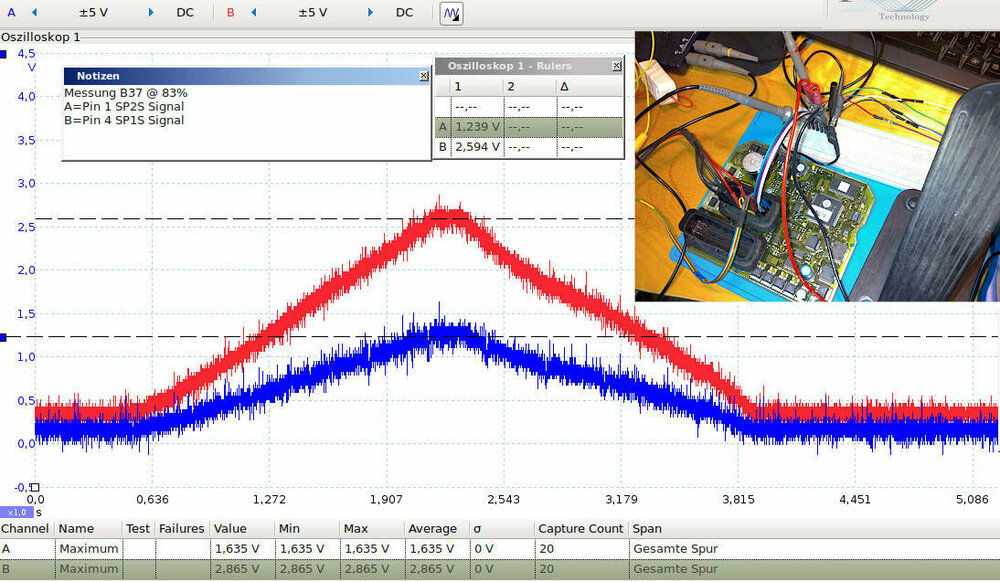Open Channel A ±5 V range dropdown

[93, 13]
